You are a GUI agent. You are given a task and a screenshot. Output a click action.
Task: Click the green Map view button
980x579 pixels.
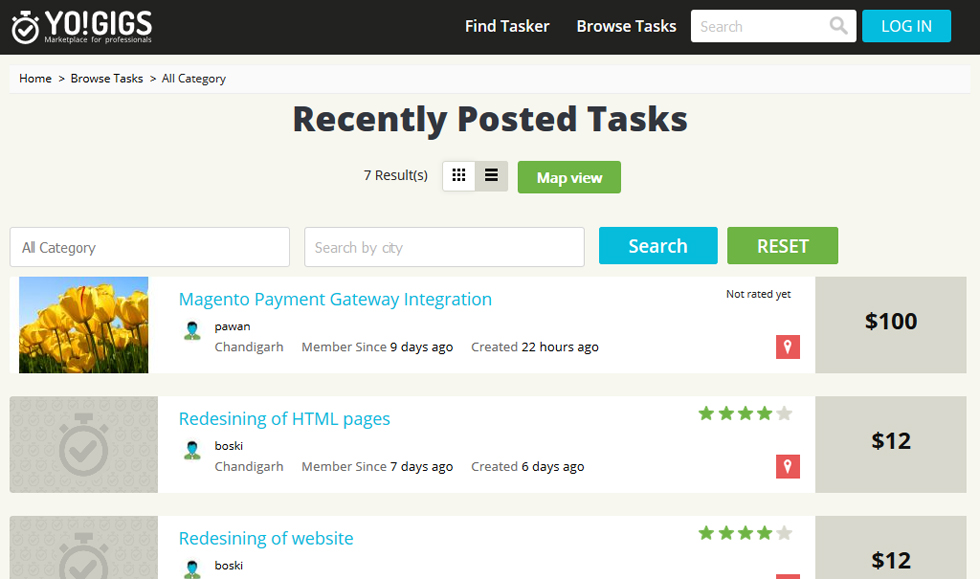point(569,178)
